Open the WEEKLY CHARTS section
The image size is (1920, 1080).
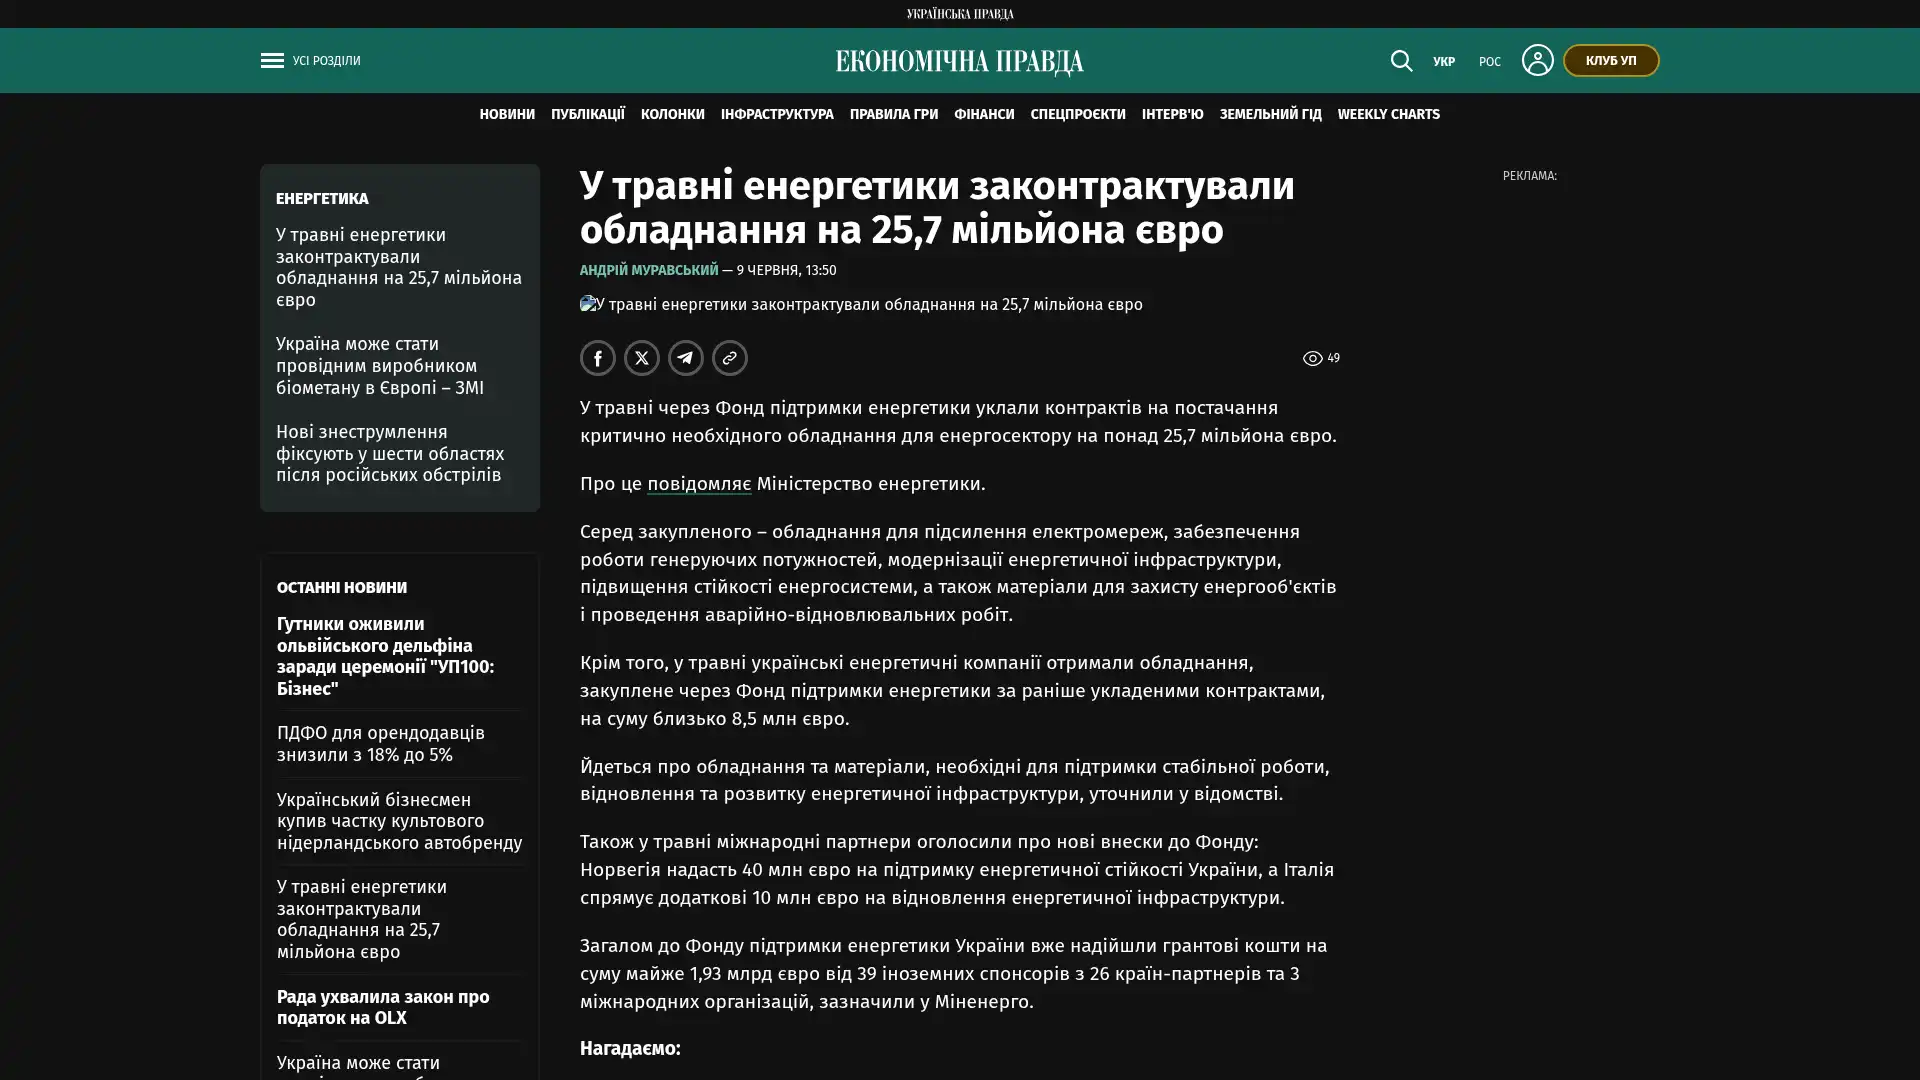[x=1388, y=115]
